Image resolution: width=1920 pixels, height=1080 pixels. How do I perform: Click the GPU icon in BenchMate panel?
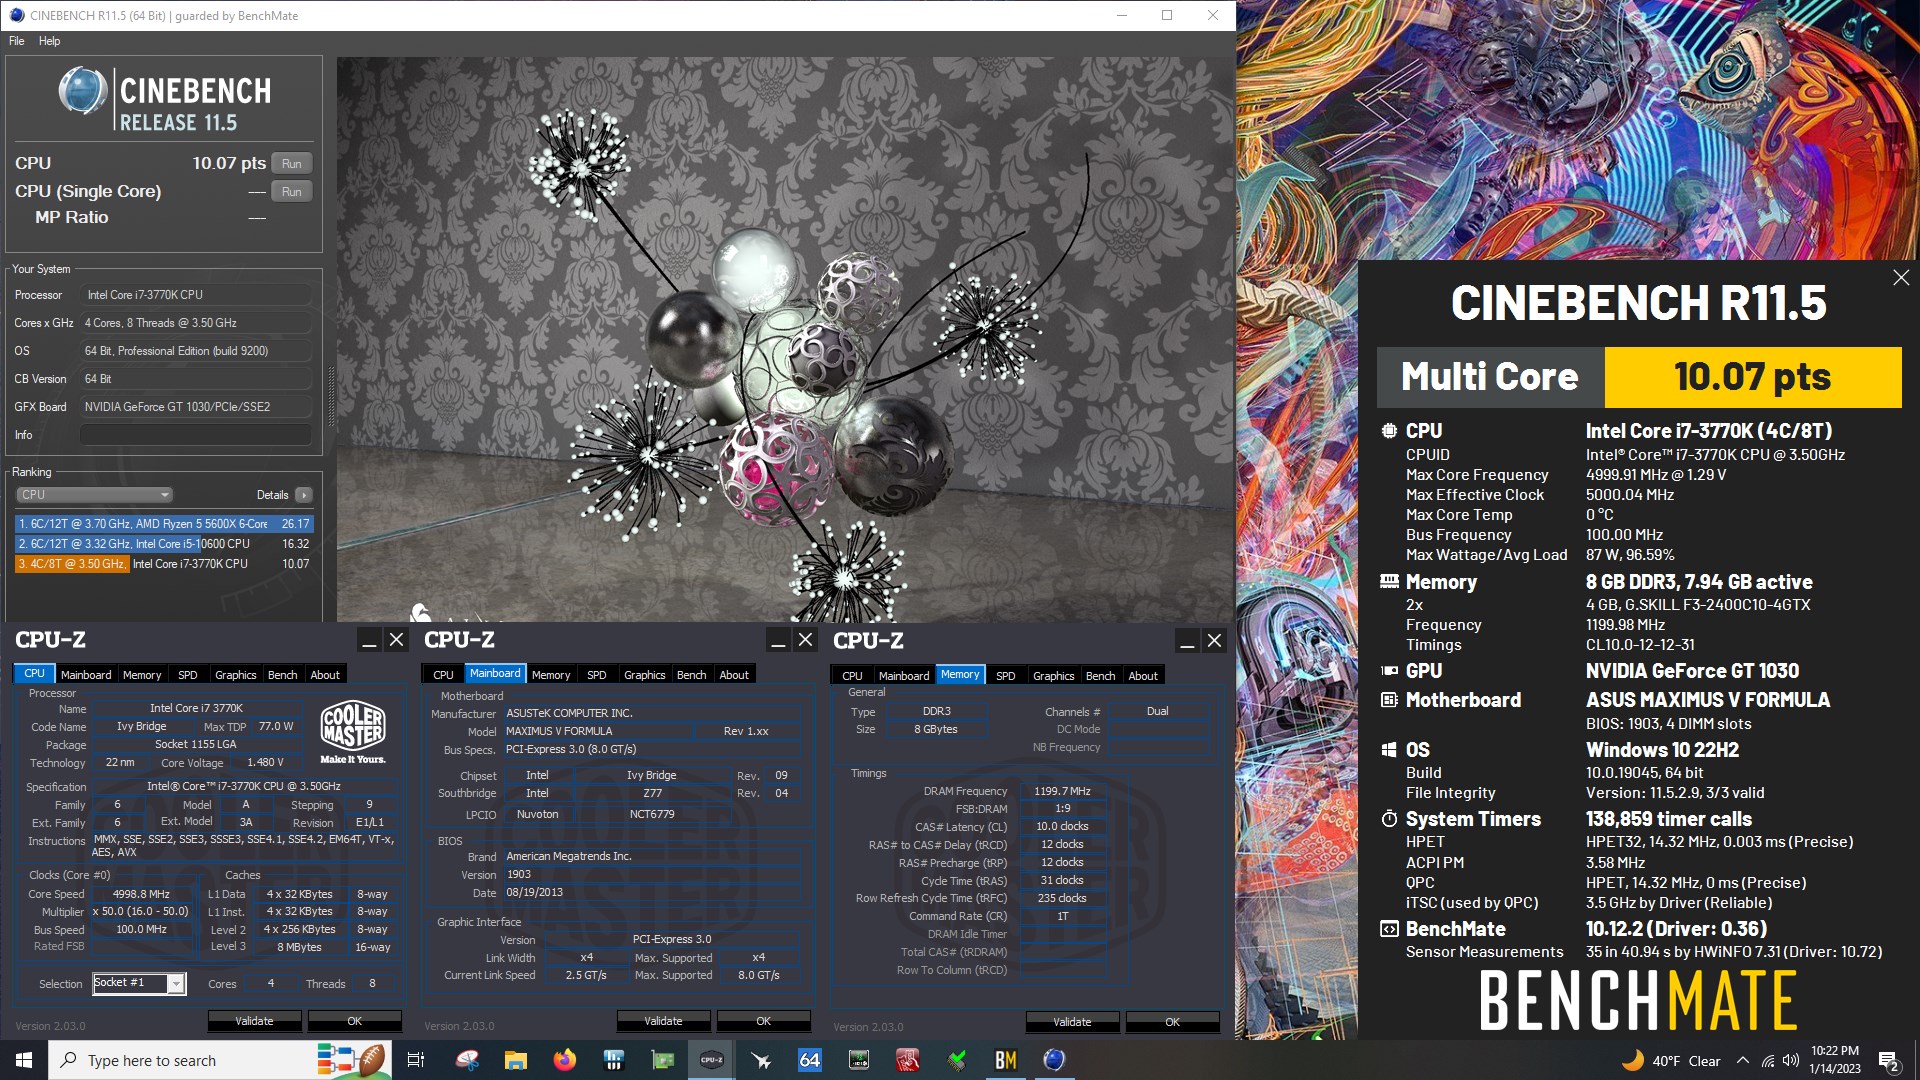[1389, 671]
